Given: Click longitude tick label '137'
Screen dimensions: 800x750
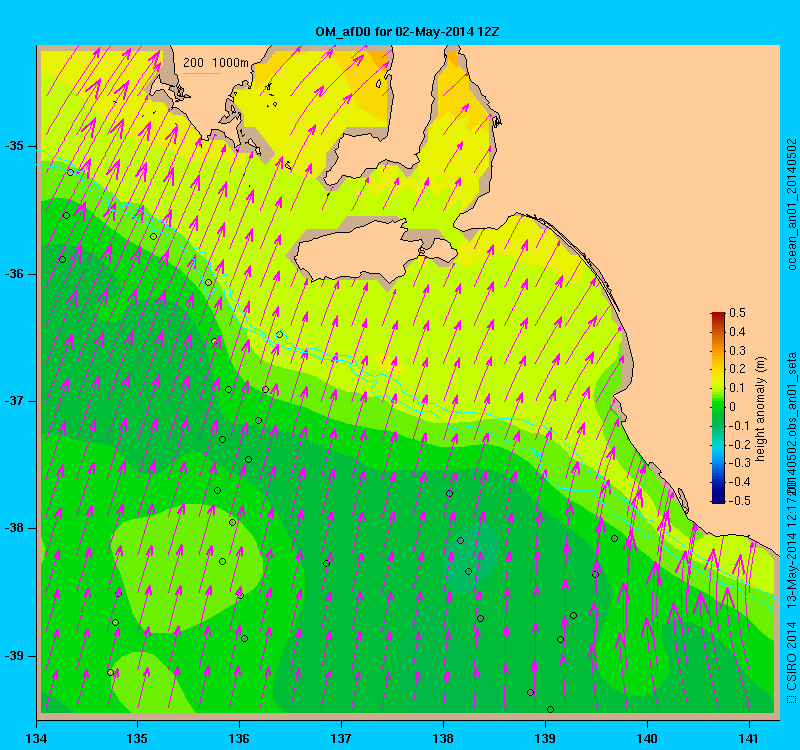Looking at the screenshot, I should 341,738.
